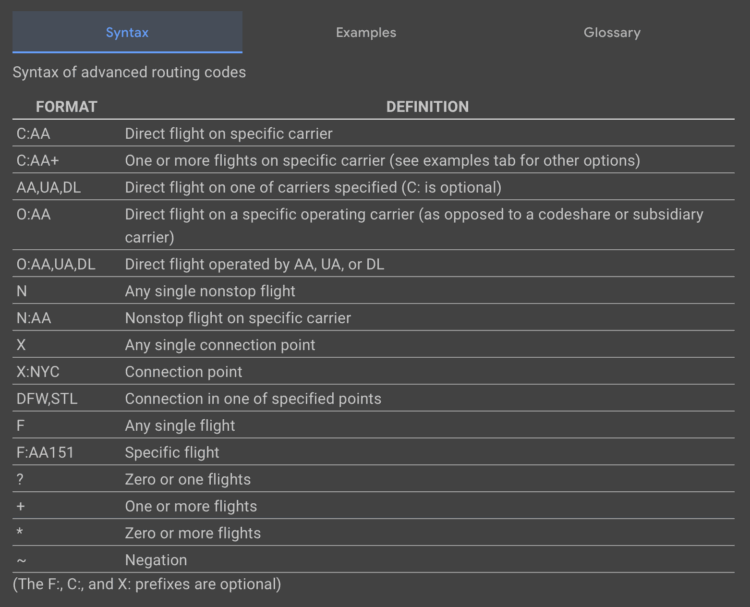Viewport: 750px width, 607px height.
Task: Select the Glossary tab
Action: pyautogui.click(x=612, y=33)
